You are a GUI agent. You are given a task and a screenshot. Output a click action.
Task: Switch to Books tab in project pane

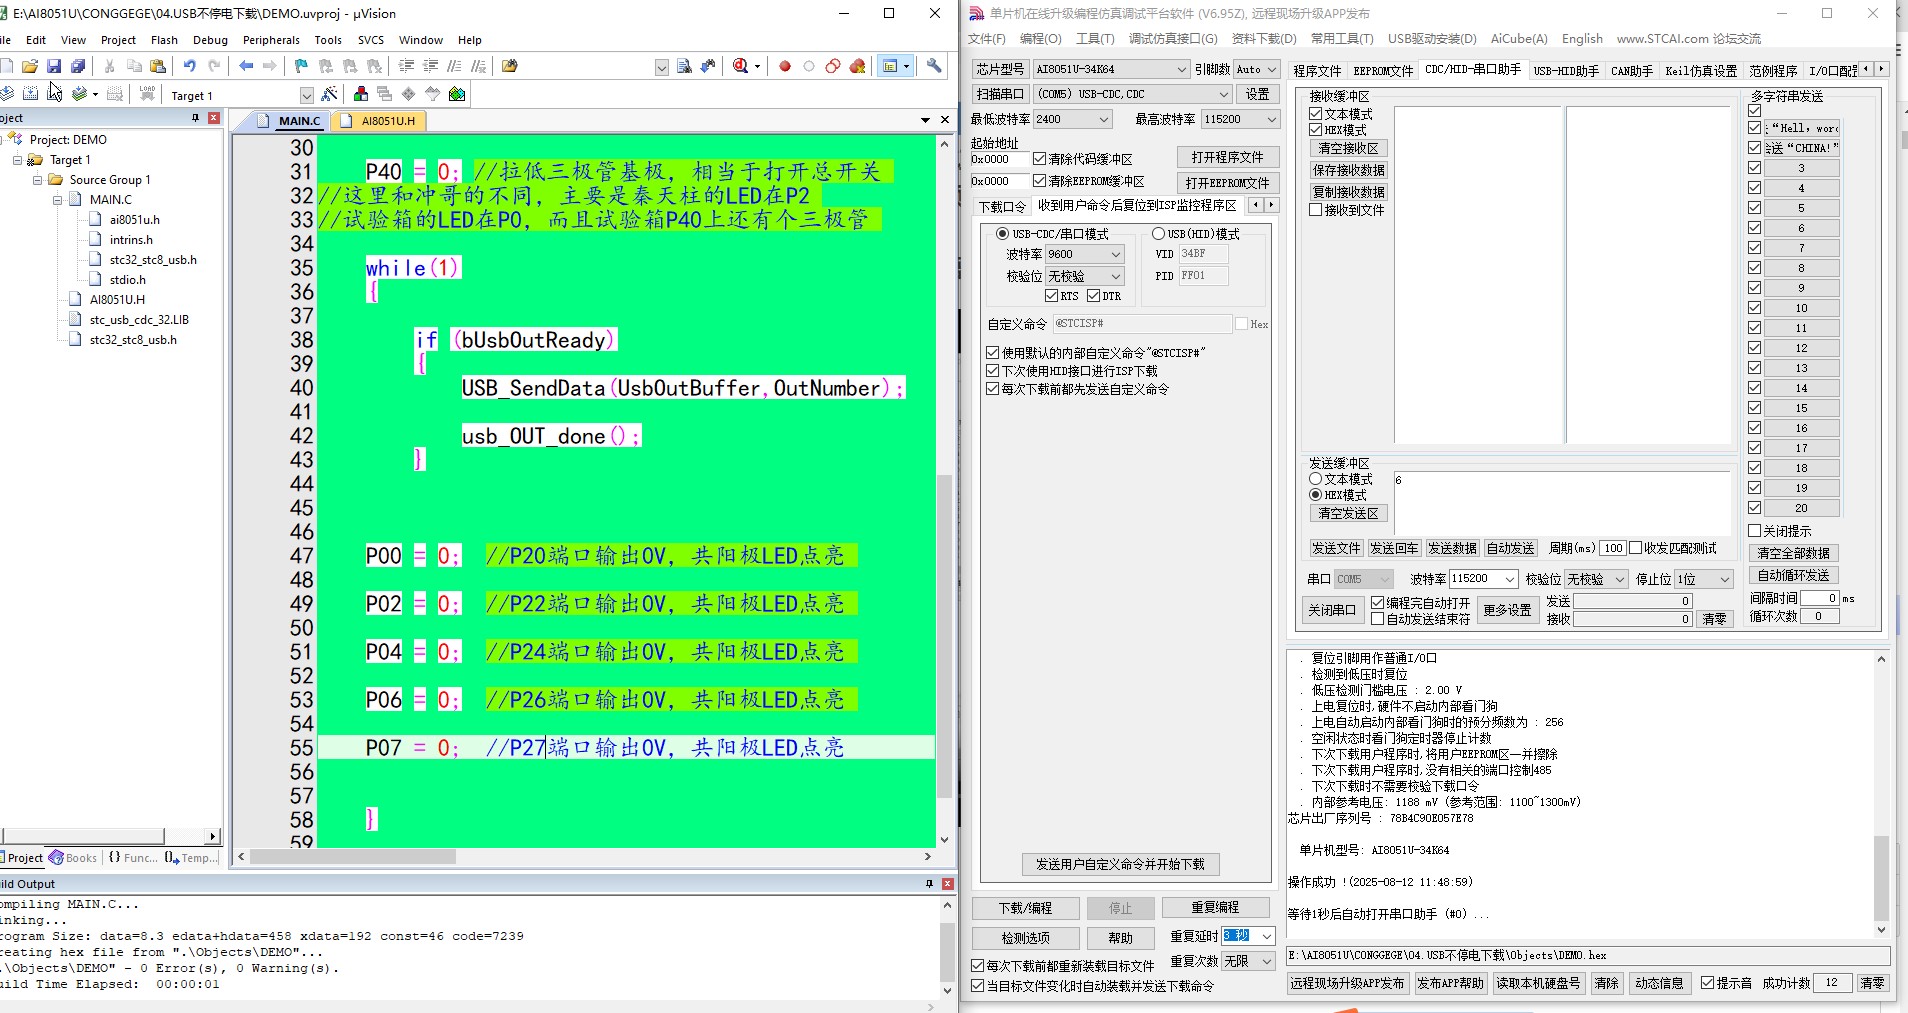[74, 857]
